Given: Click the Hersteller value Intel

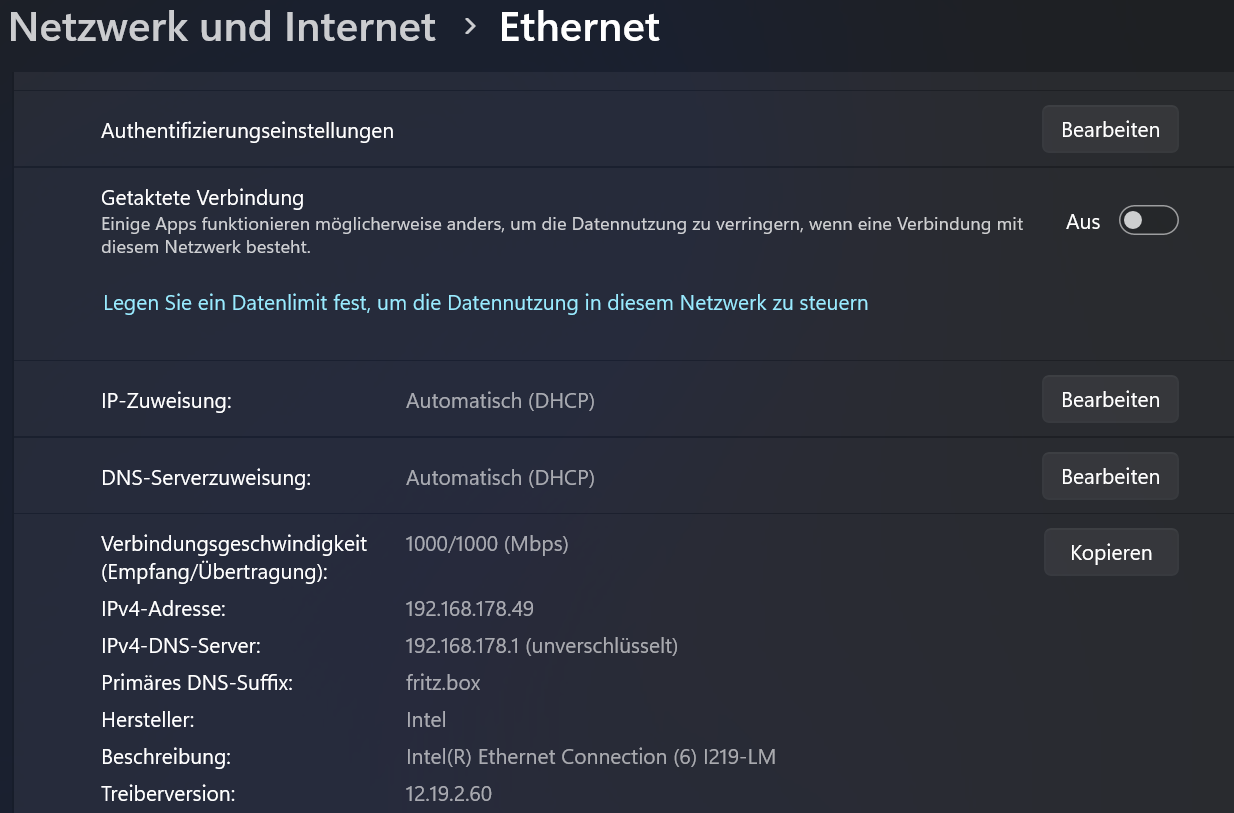Looking at the screenshot, I should (x=426, y=720).
